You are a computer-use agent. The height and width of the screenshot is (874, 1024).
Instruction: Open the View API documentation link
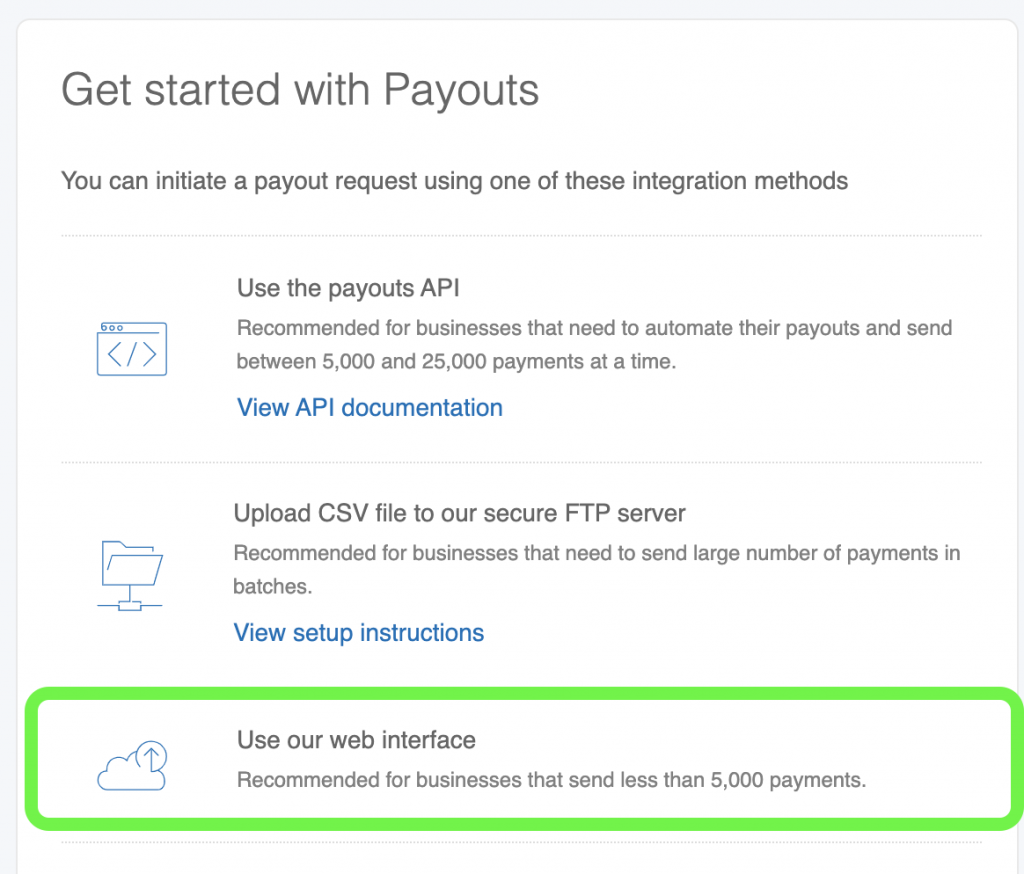pyautogui.click(x=369, y=408)
